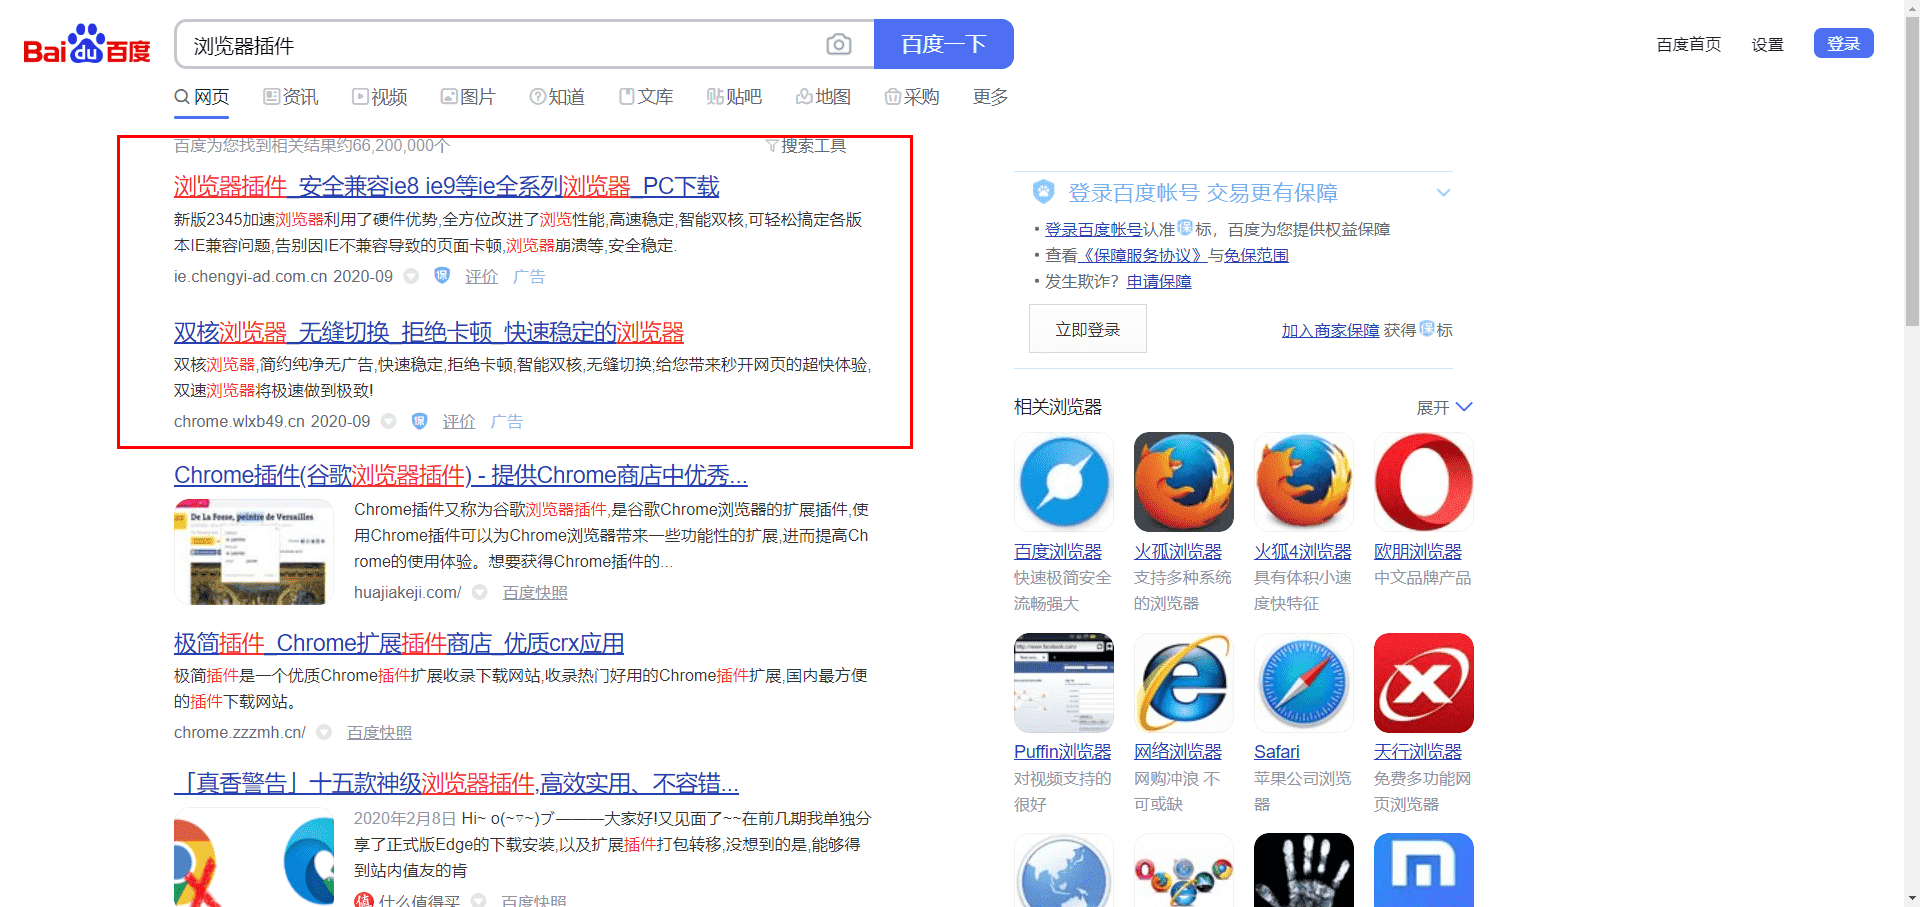The image size is (1920, 907).
Task: Open 设置 in the top bar
Action: 1767,44
